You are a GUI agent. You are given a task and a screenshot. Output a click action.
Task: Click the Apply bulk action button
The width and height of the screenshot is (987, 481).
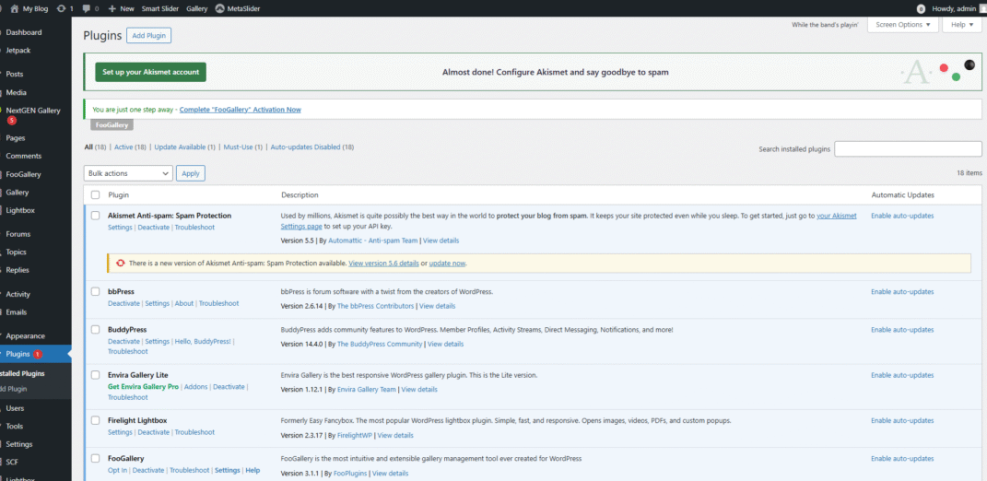click(191, 173)
